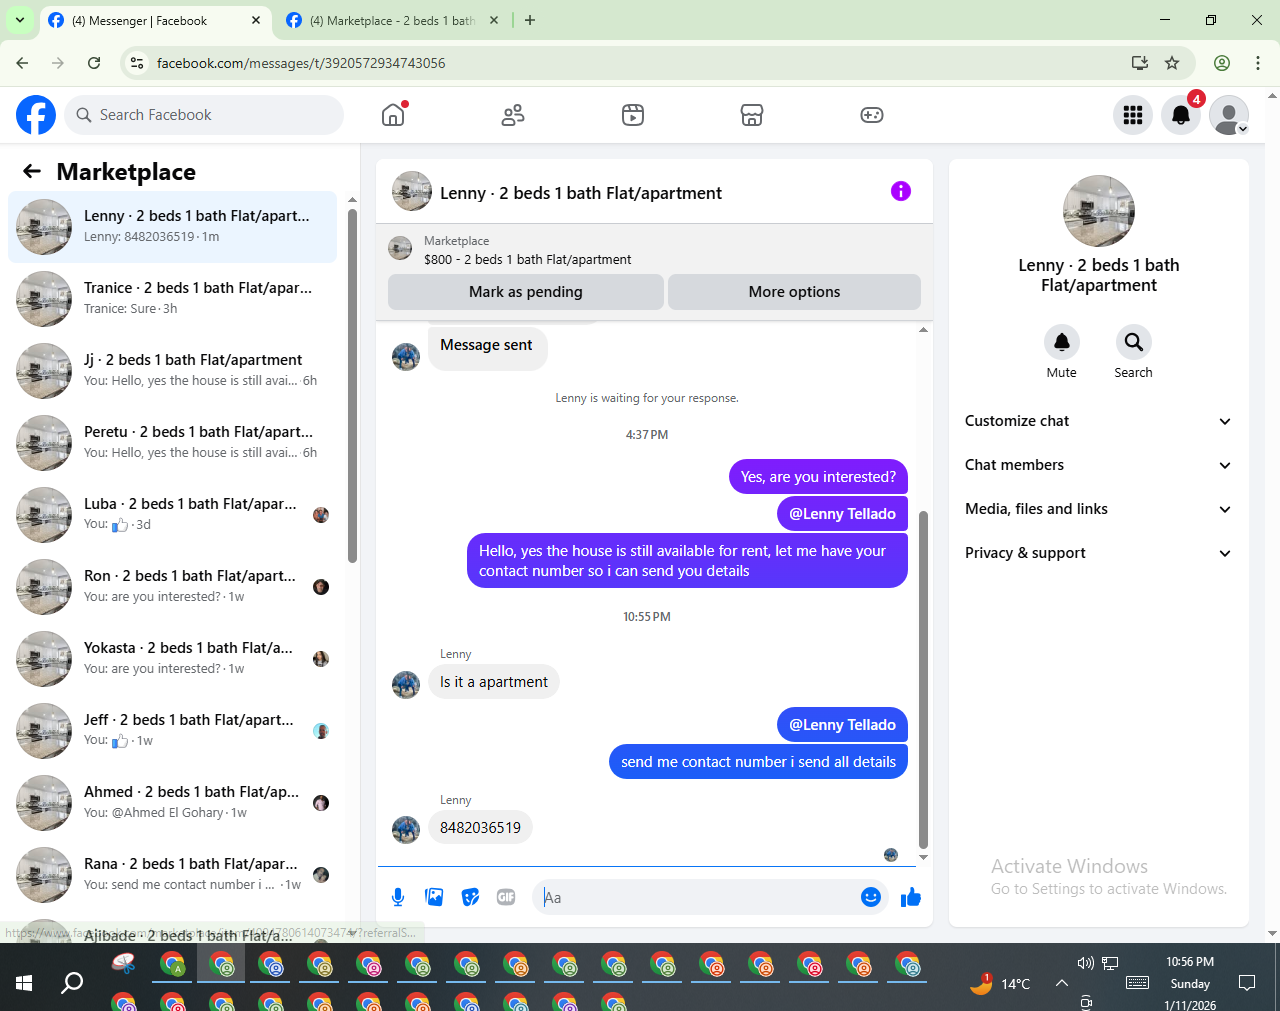Open the Rana conversation
The height and width of the screenshot is (1011, 1280).
(173, 875)
